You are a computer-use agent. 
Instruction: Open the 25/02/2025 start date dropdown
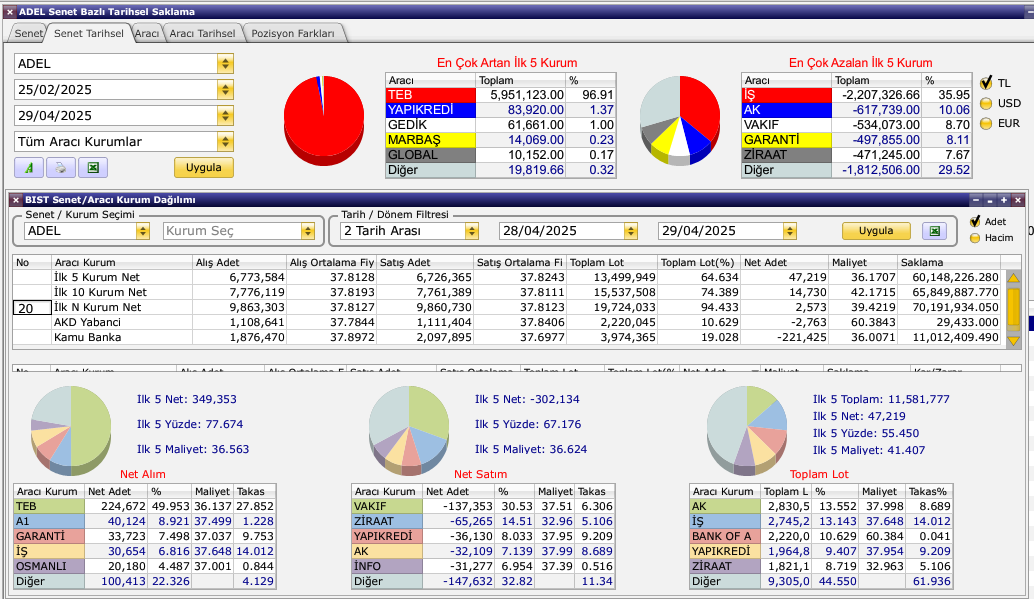226,90
